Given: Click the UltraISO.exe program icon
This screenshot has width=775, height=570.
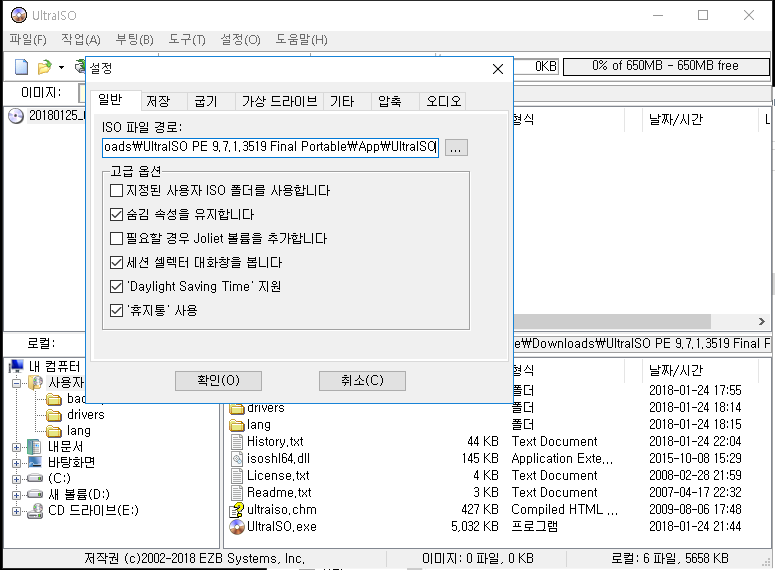Looking at the screenshot, I should point(237,526).
